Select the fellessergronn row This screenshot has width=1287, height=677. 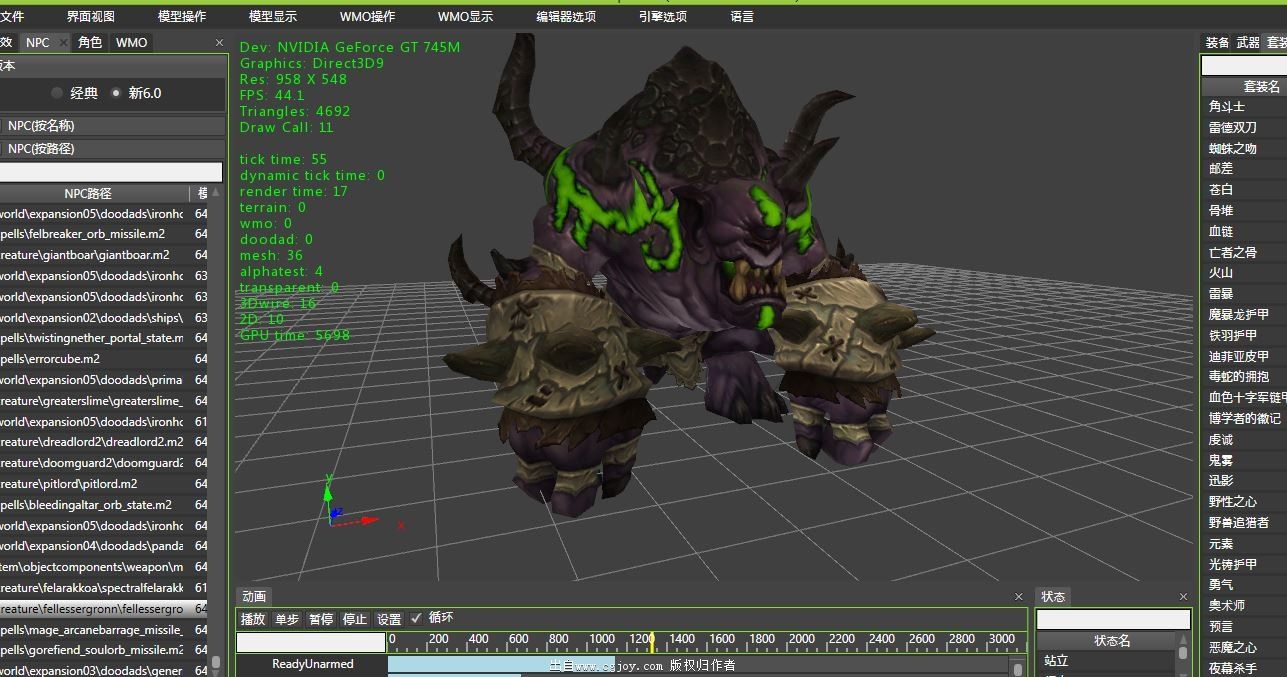tap(104, 609)
